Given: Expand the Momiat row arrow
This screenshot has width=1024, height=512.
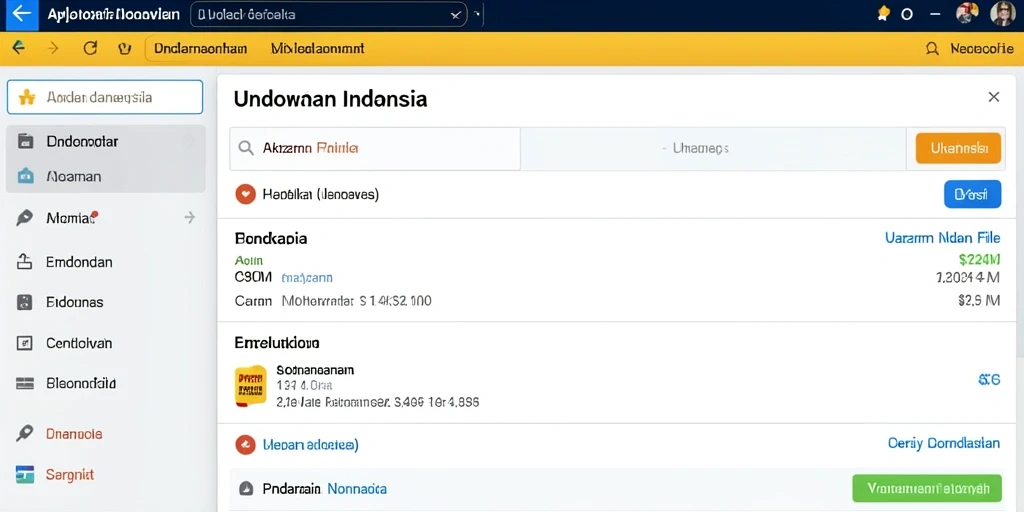Looking at the screenshot, I should point(189,217).
